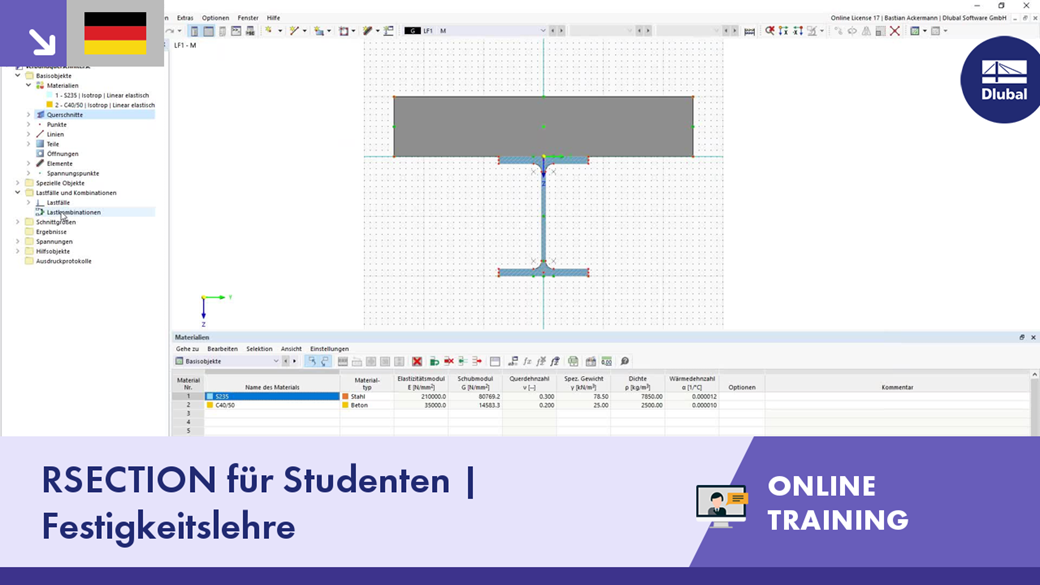This screenshot has width=1040, height=585.
Task: Click the table window layout icon
Action: click(x=495, y=361)
